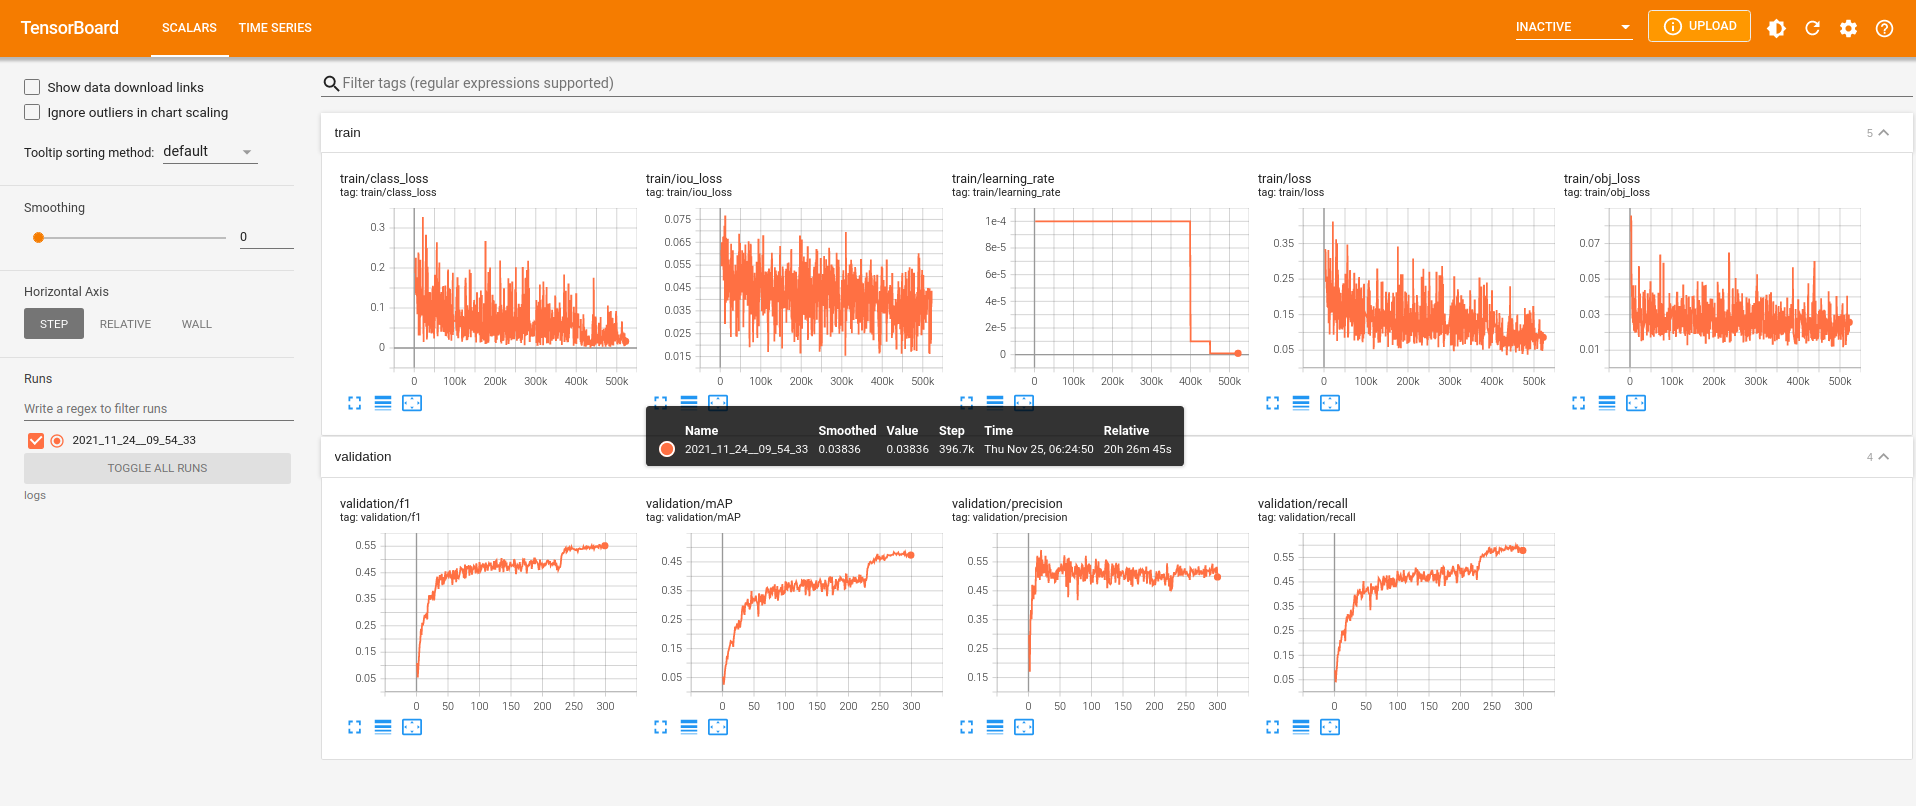Expand train/class_loss chart to full size
The height and width of the screenshot is (806, 1916).
click(x=354, y=403)
